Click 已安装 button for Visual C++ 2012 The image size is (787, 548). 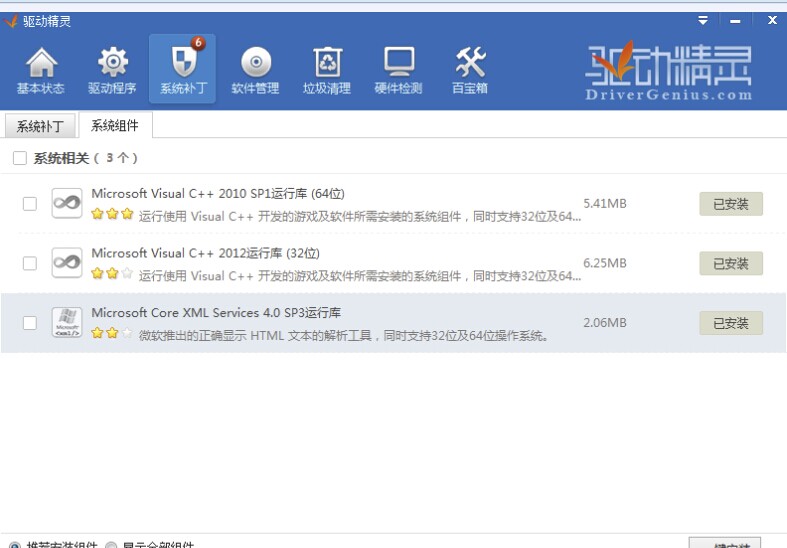pos(731,263)
